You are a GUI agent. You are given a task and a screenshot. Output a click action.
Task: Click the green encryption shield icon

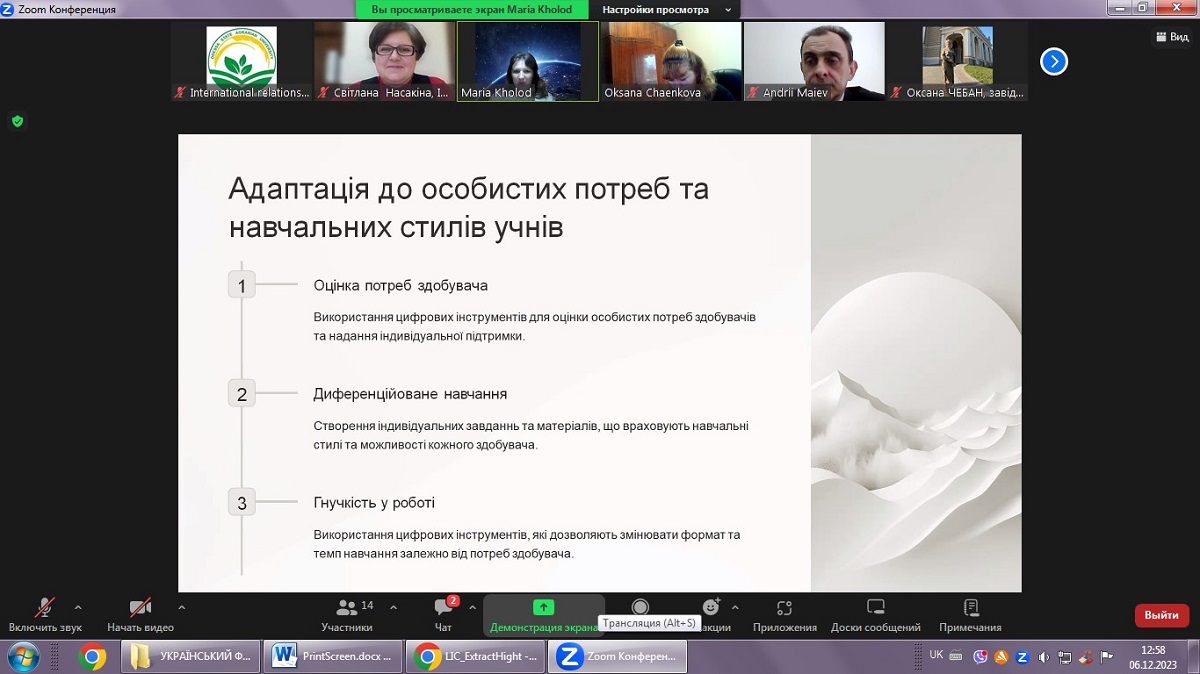click(x=17, y=121)
